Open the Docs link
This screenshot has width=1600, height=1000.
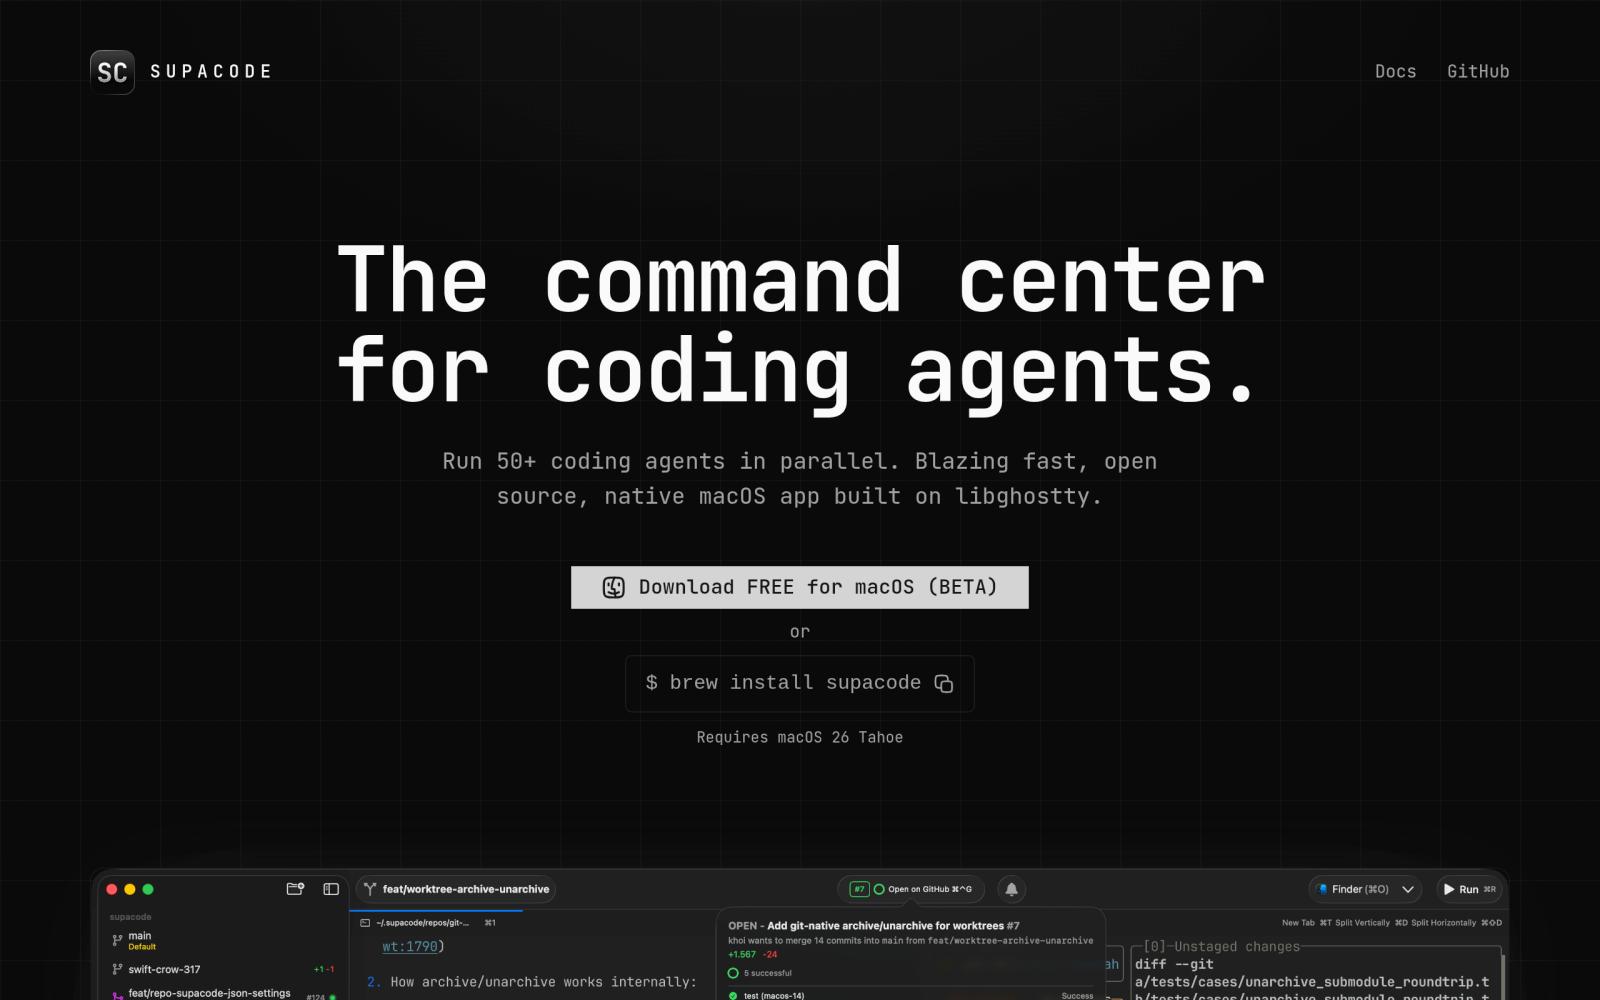tap(1395, 71)
